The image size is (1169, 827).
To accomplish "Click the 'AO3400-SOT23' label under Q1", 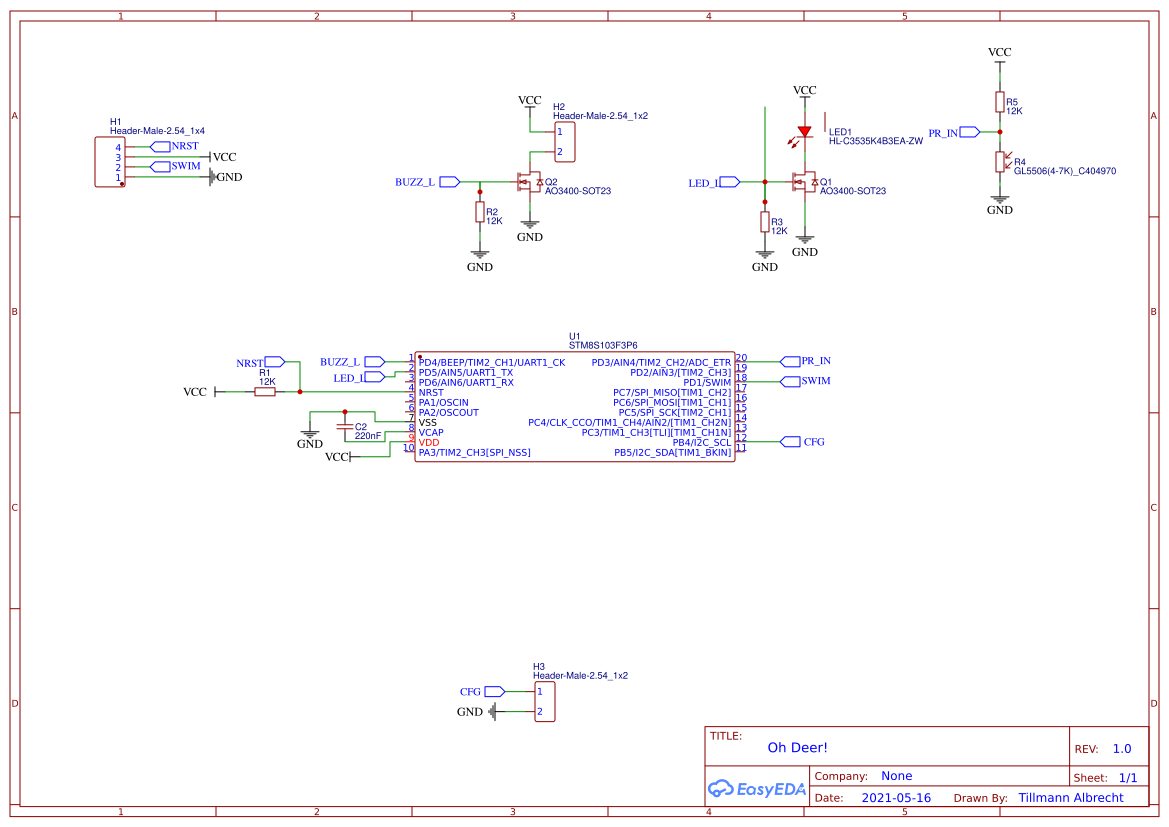I will 853,191.
